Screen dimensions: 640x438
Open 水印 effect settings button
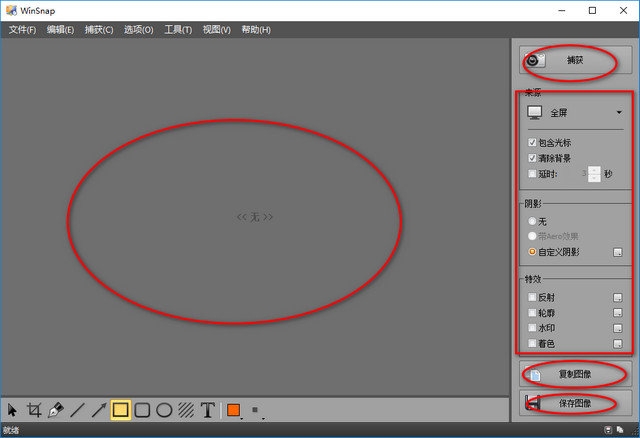point(618,328)
